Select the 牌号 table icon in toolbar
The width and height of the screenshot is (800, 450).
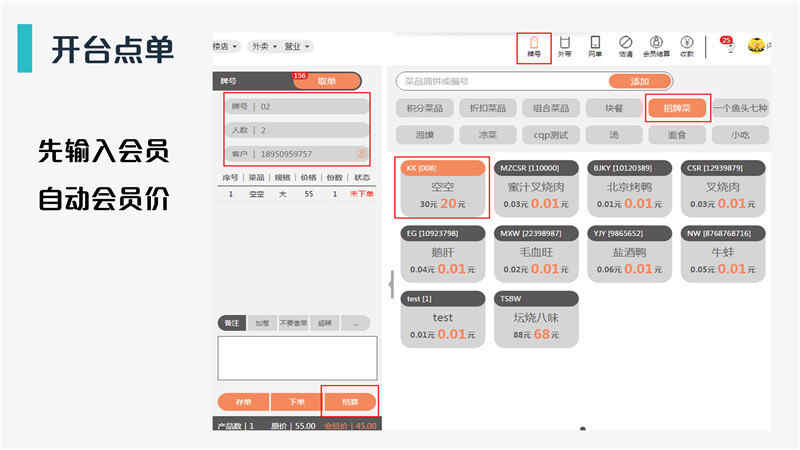tap(534, 46)
